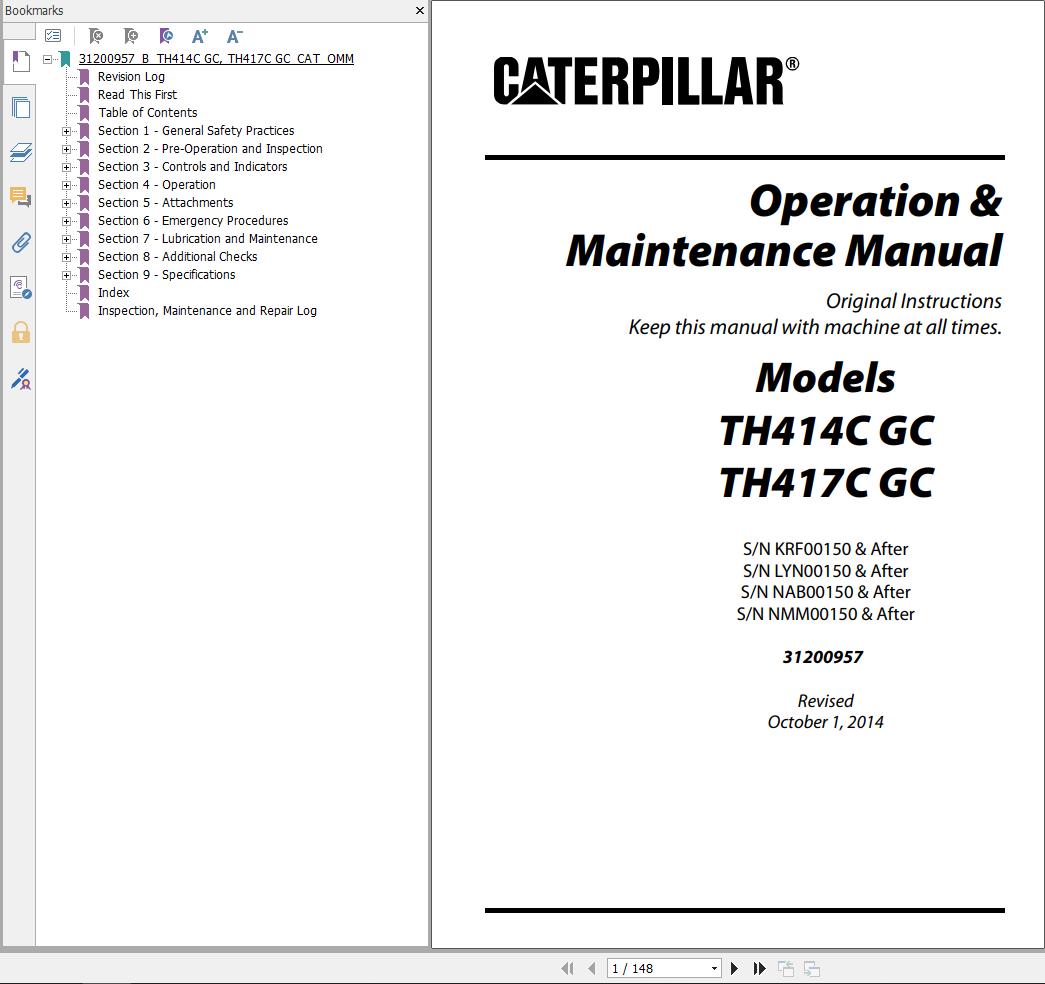Decrease bookmark text size with A-
The image size is (1045, 984).
[235, 36]
